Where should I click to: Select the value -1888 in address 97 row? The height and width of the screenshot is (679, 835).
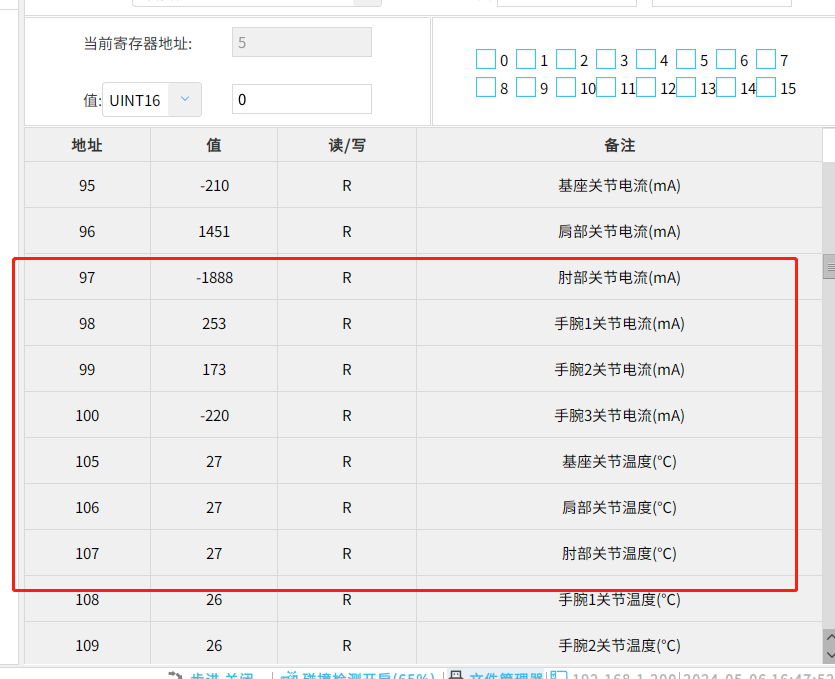coord(214,277)
